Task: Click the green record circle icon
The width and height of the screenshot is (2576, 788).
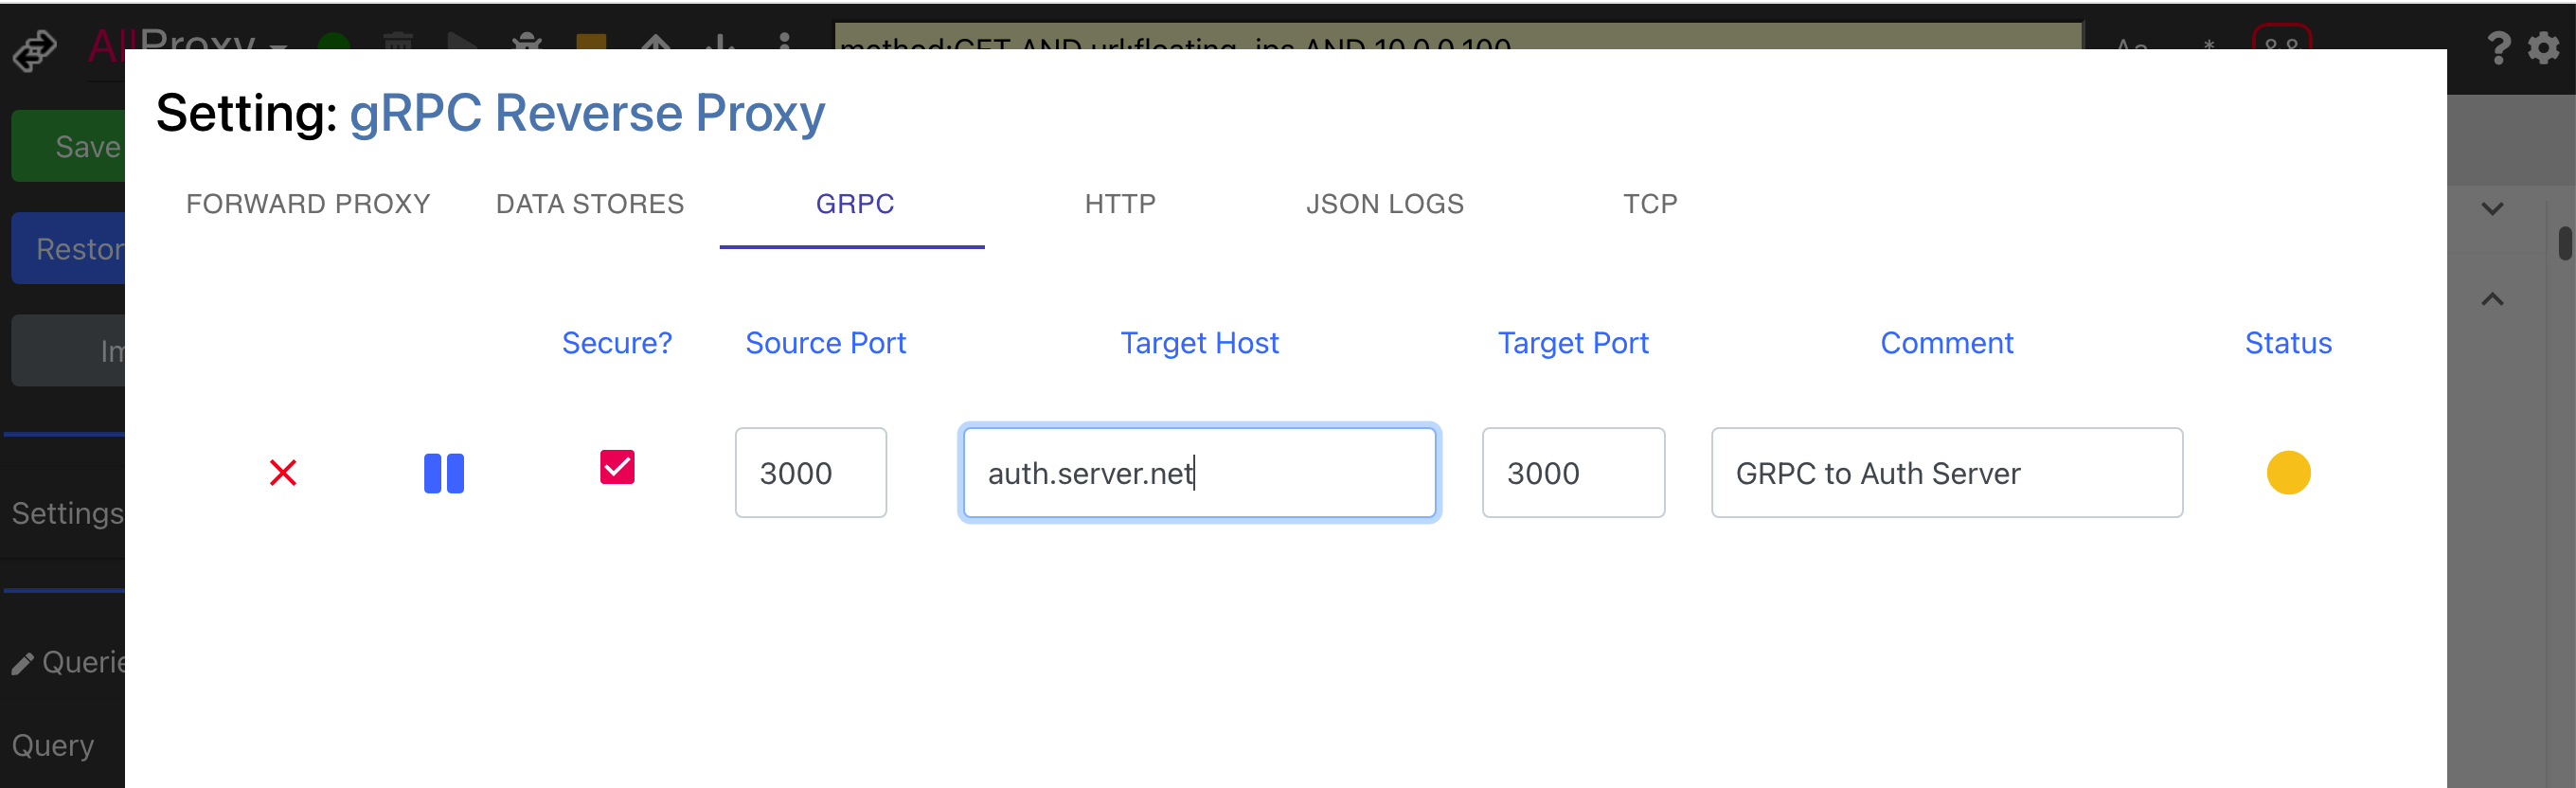Action: [333, 42]
